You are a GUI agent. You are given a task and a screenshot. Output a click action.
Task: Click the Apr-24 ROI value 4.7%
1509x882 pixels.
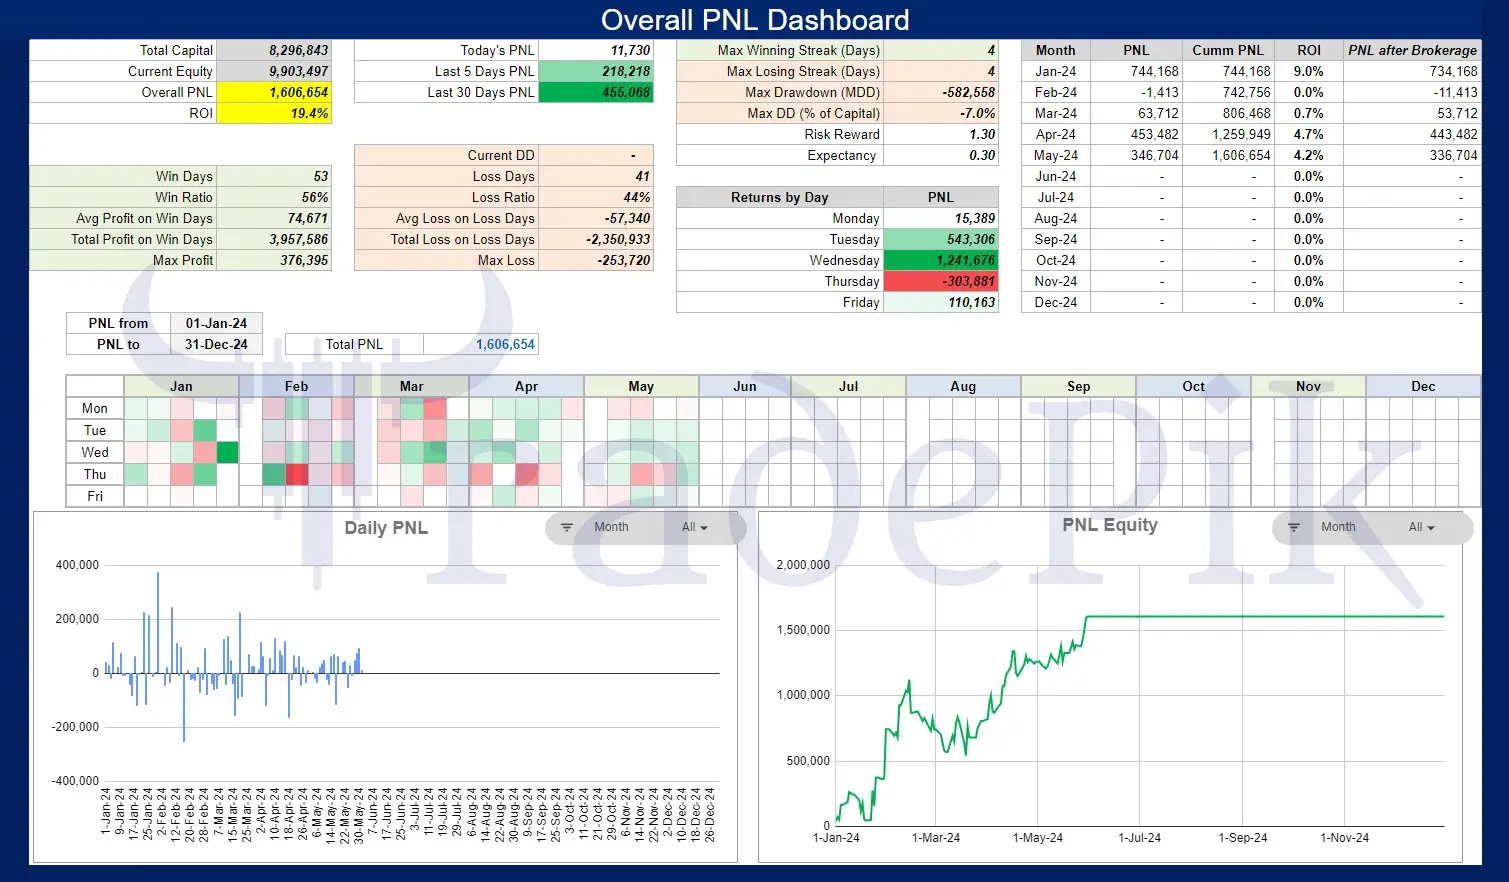[1309, 134]
